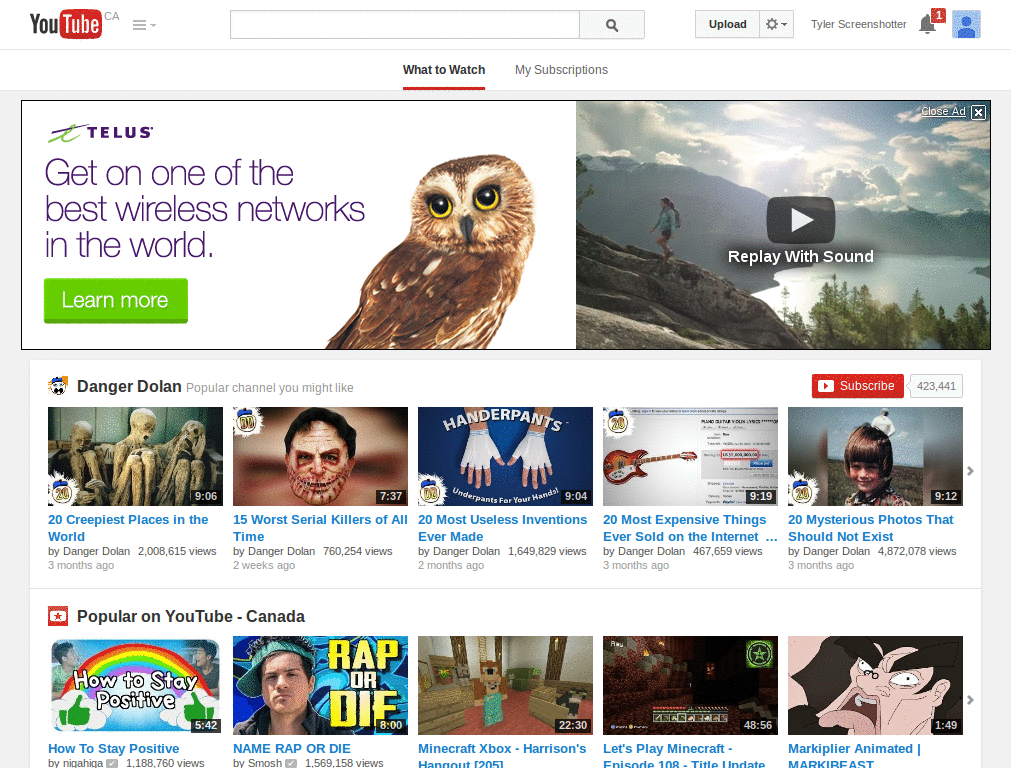Viewport: 1024px width, 768px height.
Task: Click Danger Dolan under 15 Worst Serial Killers
Action: tap(281, 551)
